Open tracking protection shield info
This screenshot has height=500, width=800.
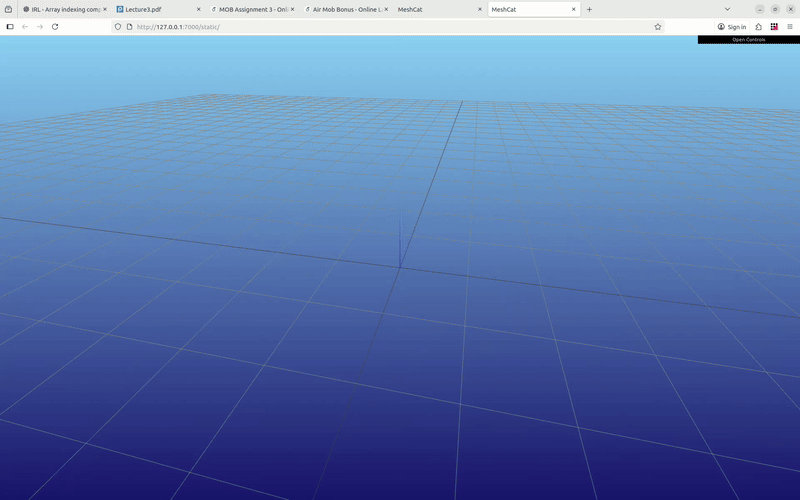[x=118, y=27]
